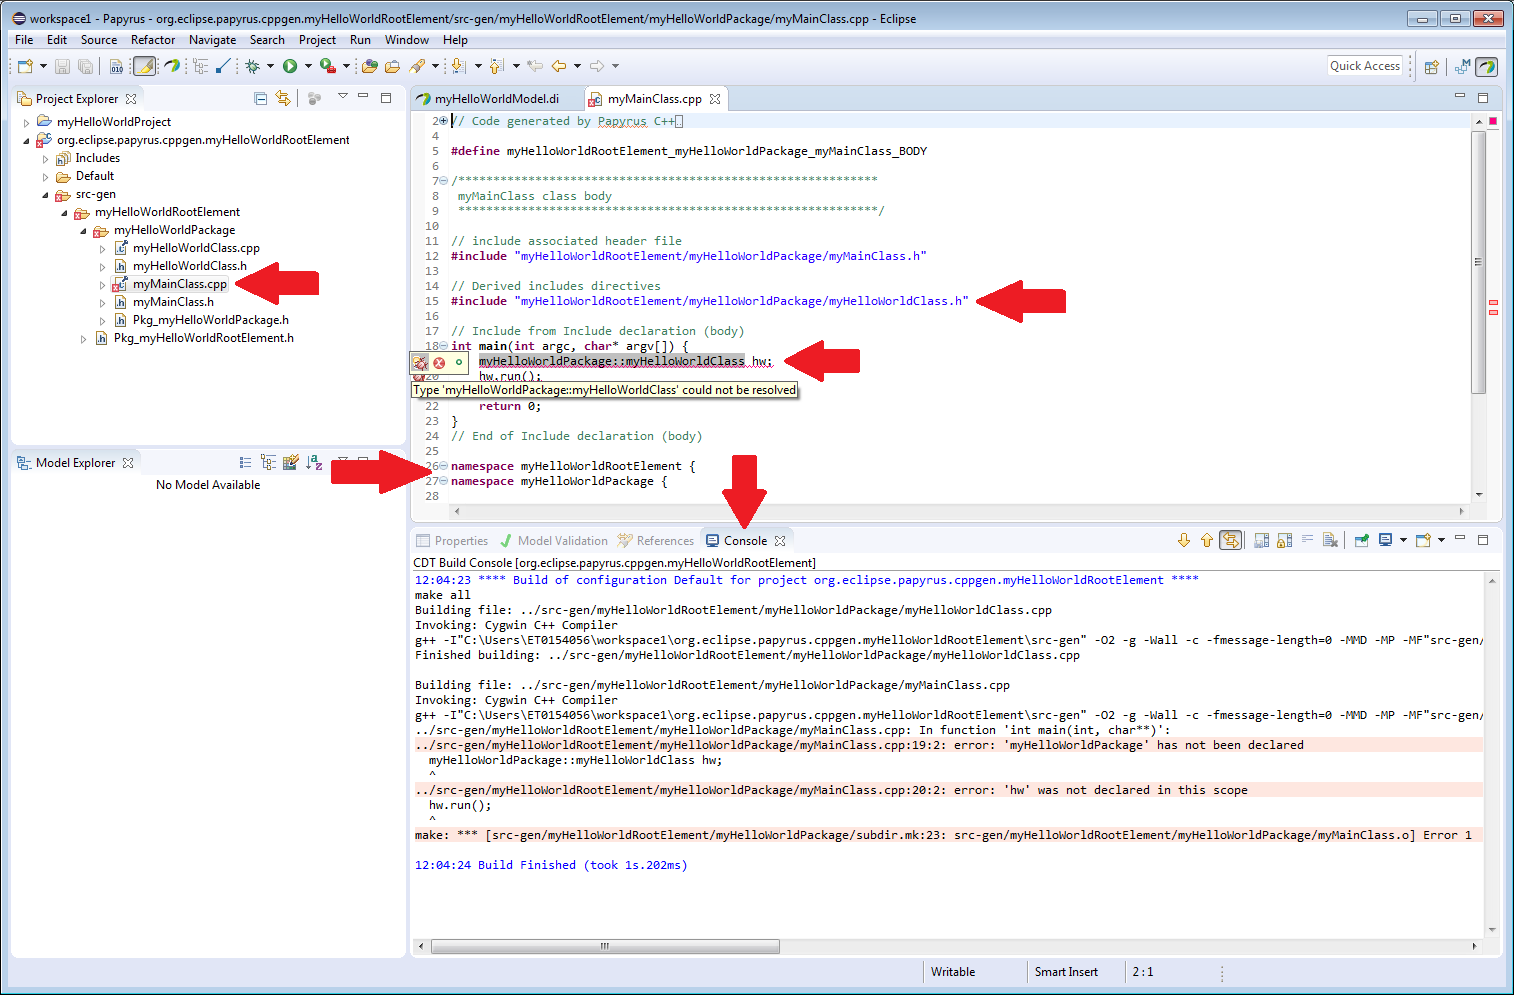Select Pkg_myHelloWorldPackage.h file
1514x995 pixels.
(211, 320)
